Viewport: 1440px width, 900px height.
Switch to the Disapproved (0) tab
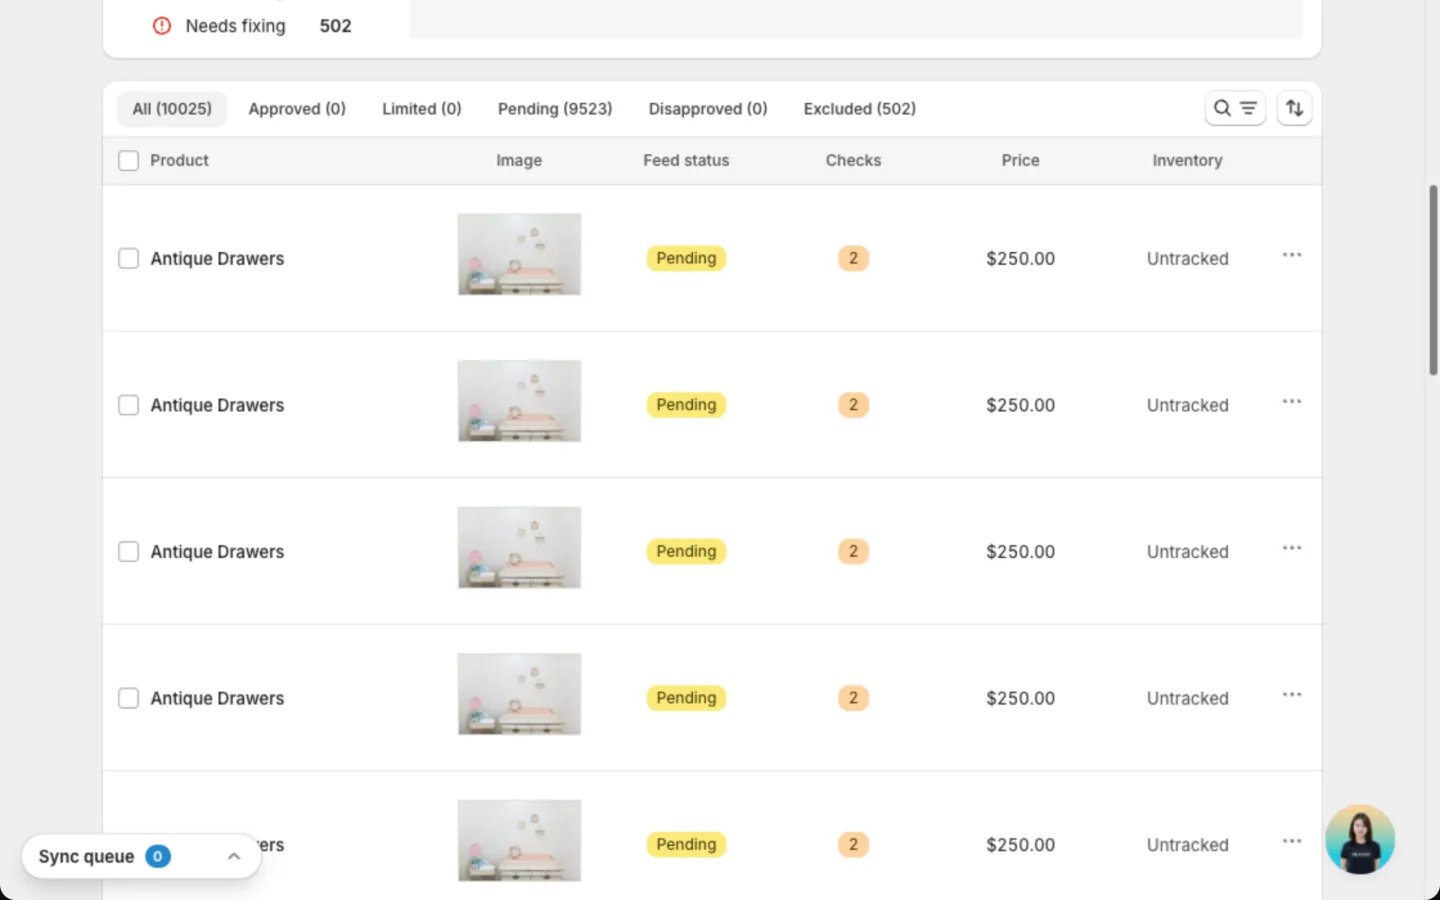pos(708,109)
